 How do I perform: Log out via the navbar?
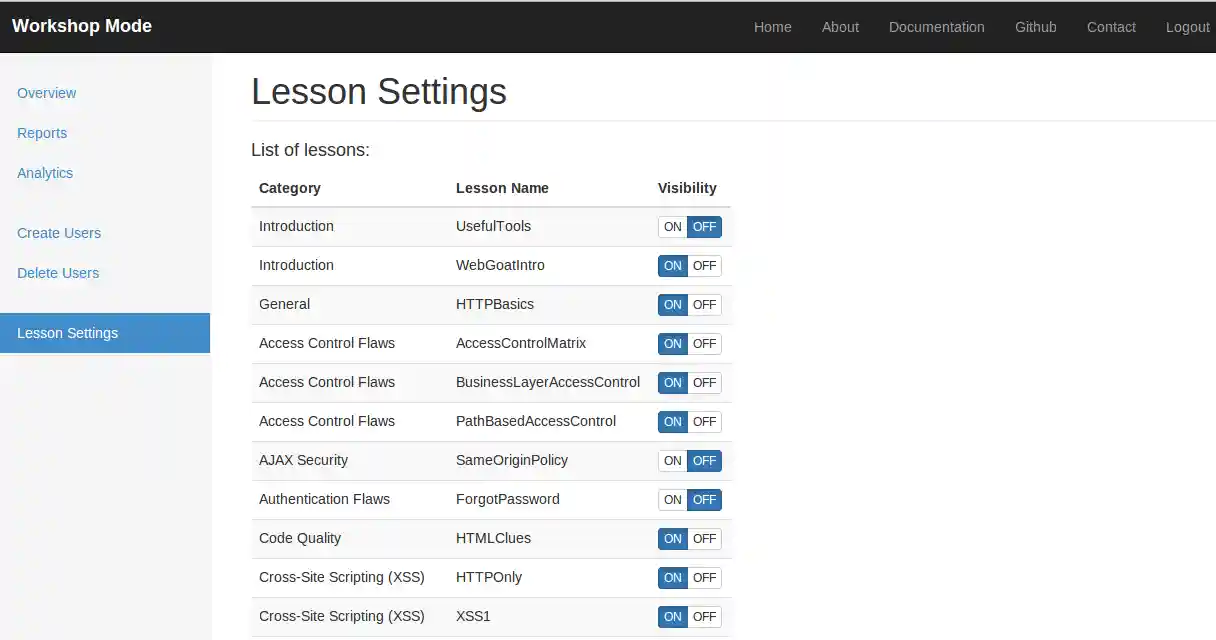pyautogui.click(x=1187, y=27)
